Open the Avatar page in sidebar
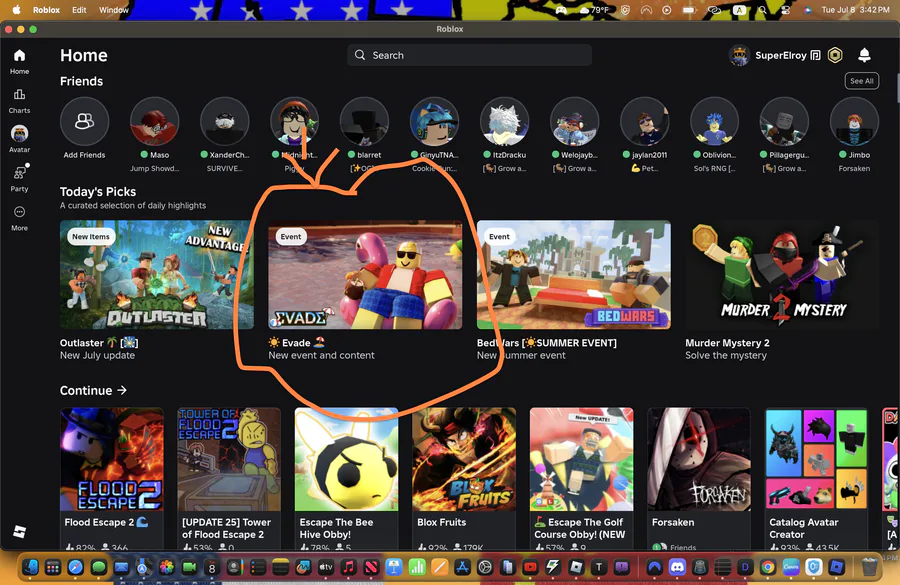Image resolution: width=900 pixels, height=585 pixels. [x=20, y=139]
